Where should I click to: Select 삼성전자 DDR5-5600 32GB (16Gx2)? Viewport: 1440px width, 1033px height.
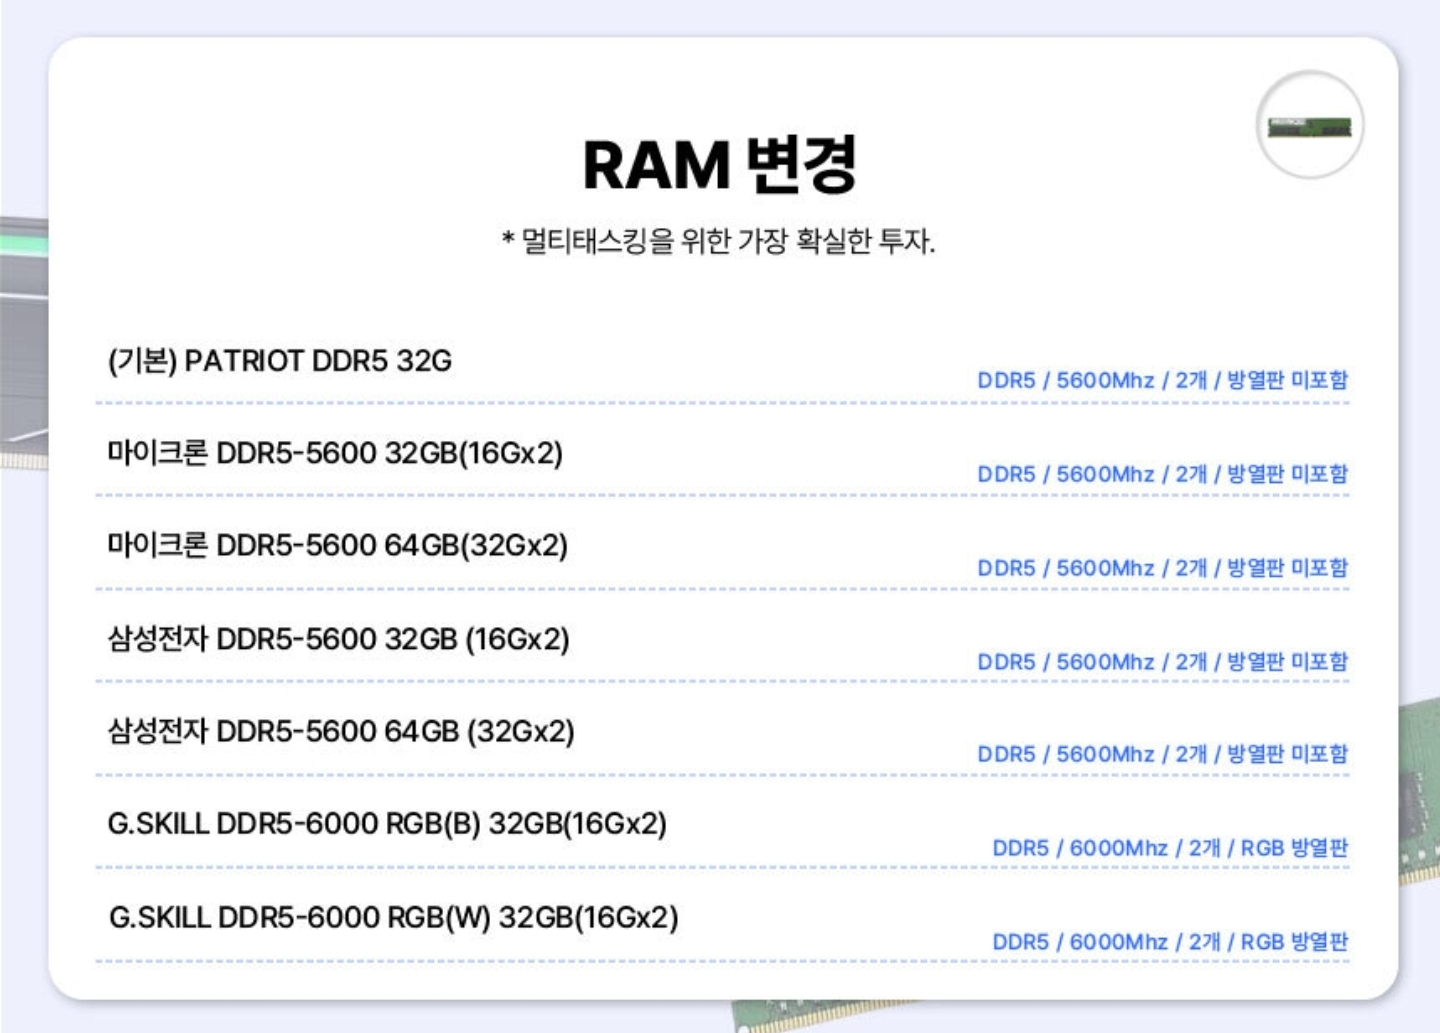point(338,639)
